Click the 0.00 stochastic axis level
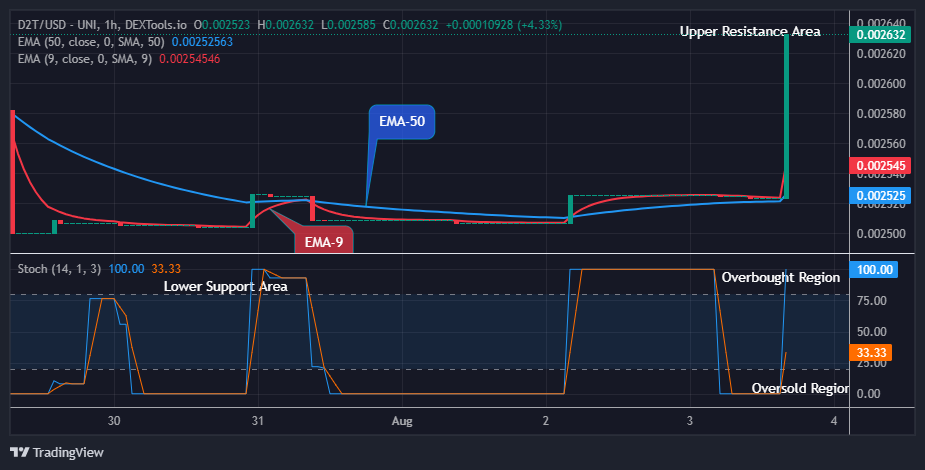Image resolution: width=925 pixels, height=470 pixels. (x=868, y=393)
